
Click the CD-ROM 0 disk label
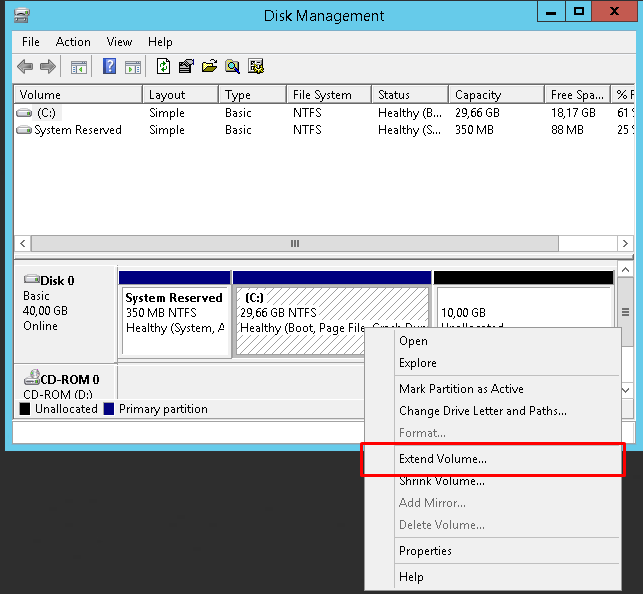coord(64,382)
